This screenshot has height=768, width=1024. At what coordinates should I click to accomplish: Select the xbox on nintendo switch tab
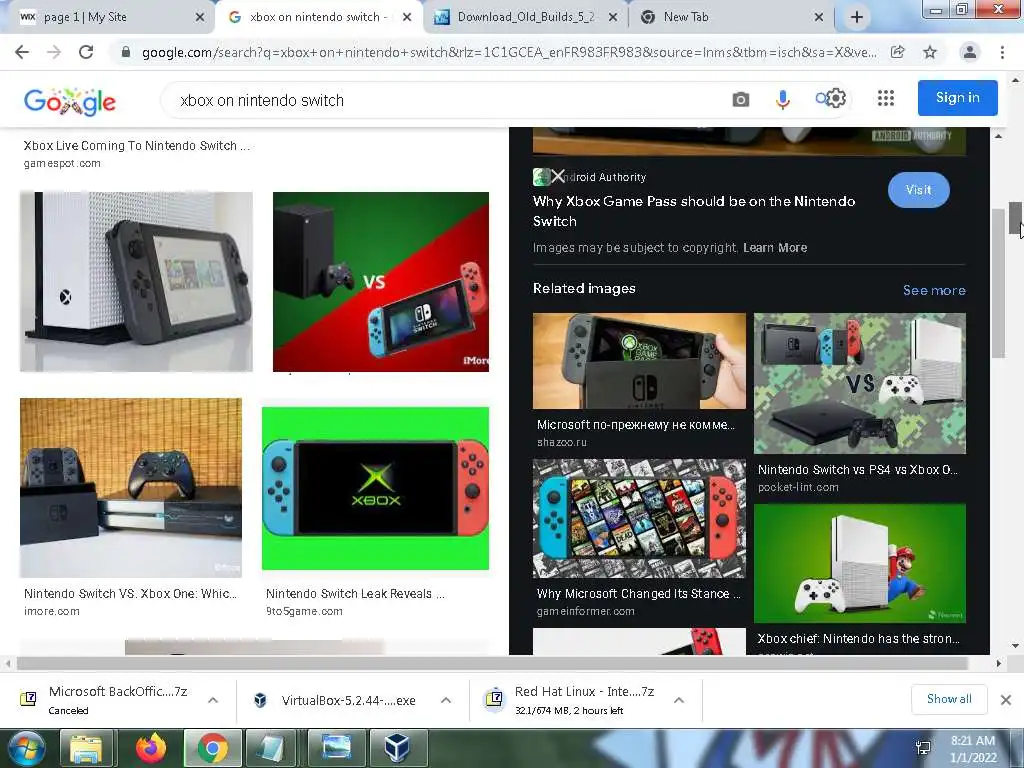tap(319, 18)
